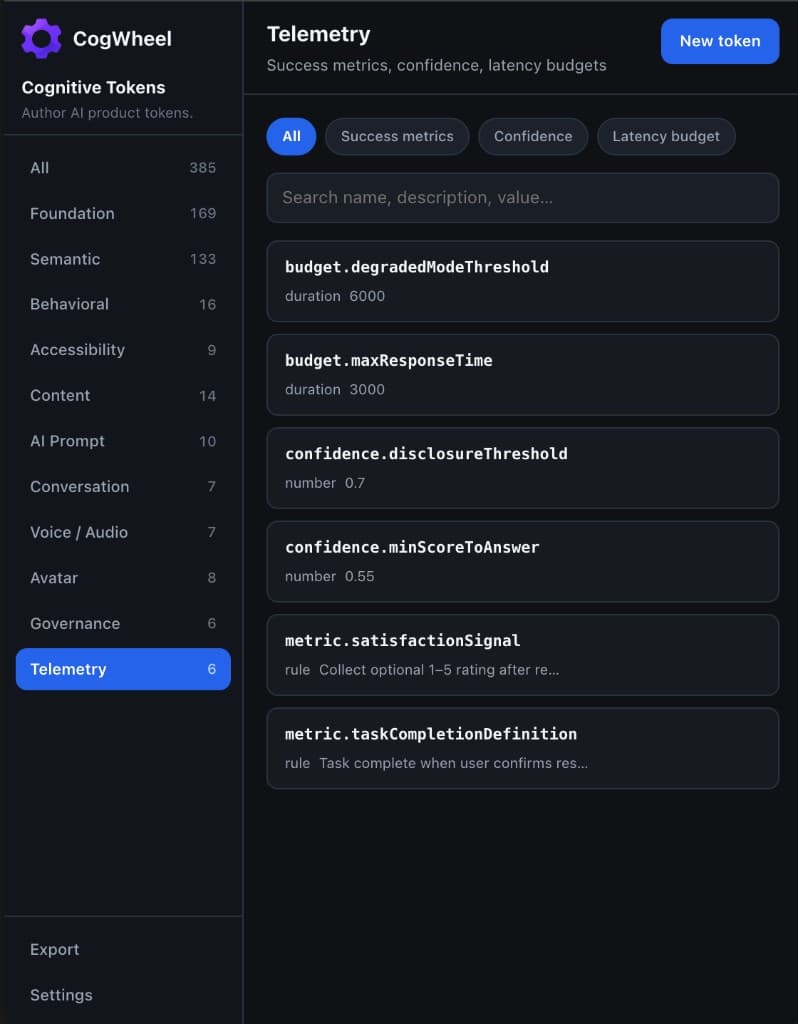Open the Avatar category
This screenshot has width=798, height=1024.
pyautogui.click(x=123, y=578)
